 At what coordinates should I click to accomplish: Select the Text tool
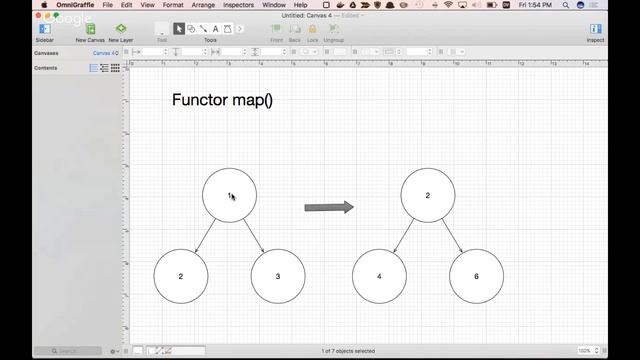pos(216,29)
